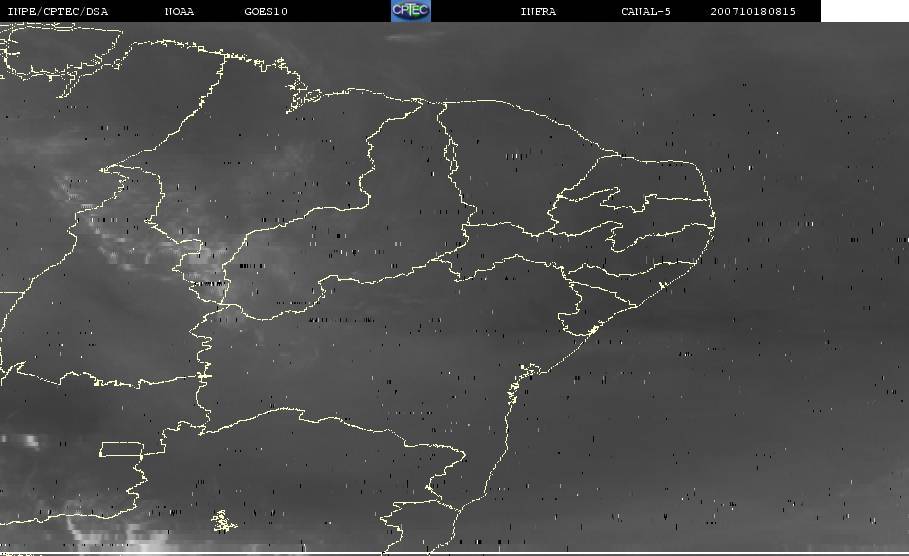Click the GOES10 satellite label
909x556 pixels.
point(266,11)
